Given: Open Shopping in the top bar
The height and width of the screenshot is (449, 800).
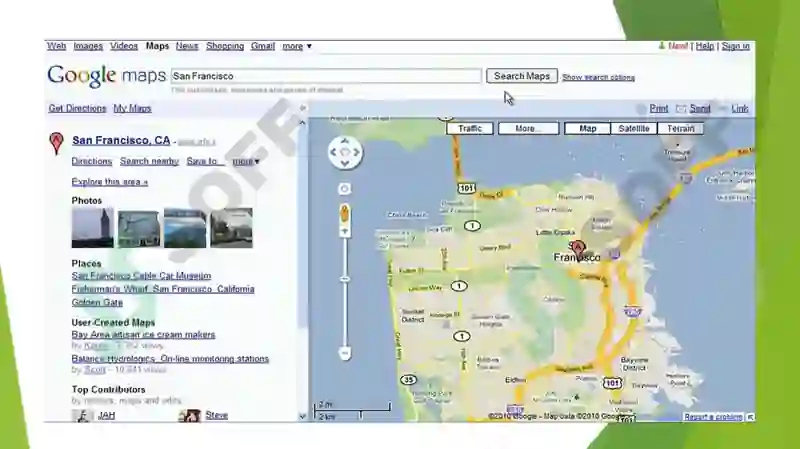Looking at the screenshot, I should (x=225, y=46).
